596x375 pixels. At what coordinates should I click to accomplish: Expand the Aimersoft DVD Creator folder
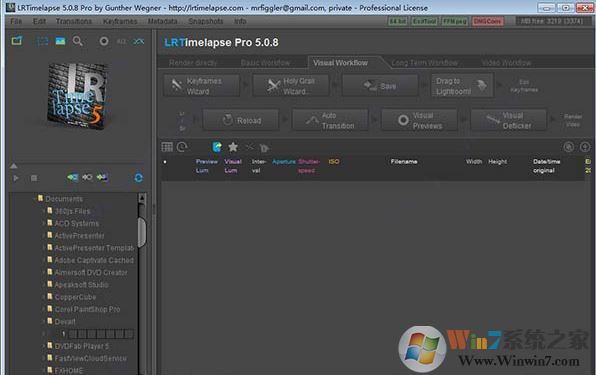44,272
